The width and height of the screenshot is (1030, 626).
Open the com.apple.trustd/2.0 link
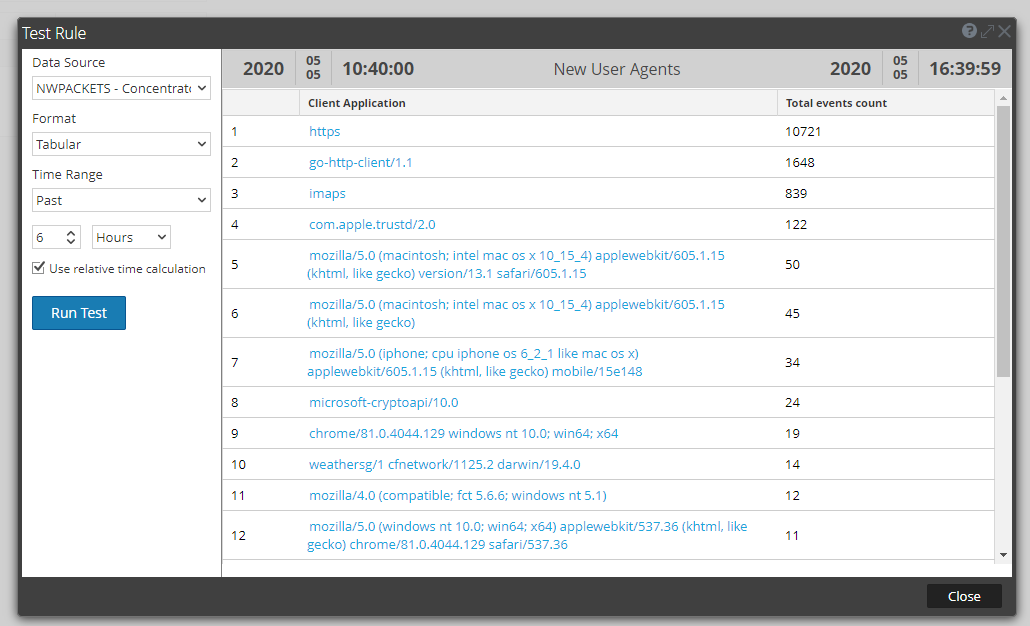pyautogui.click(x=372, y=224)
